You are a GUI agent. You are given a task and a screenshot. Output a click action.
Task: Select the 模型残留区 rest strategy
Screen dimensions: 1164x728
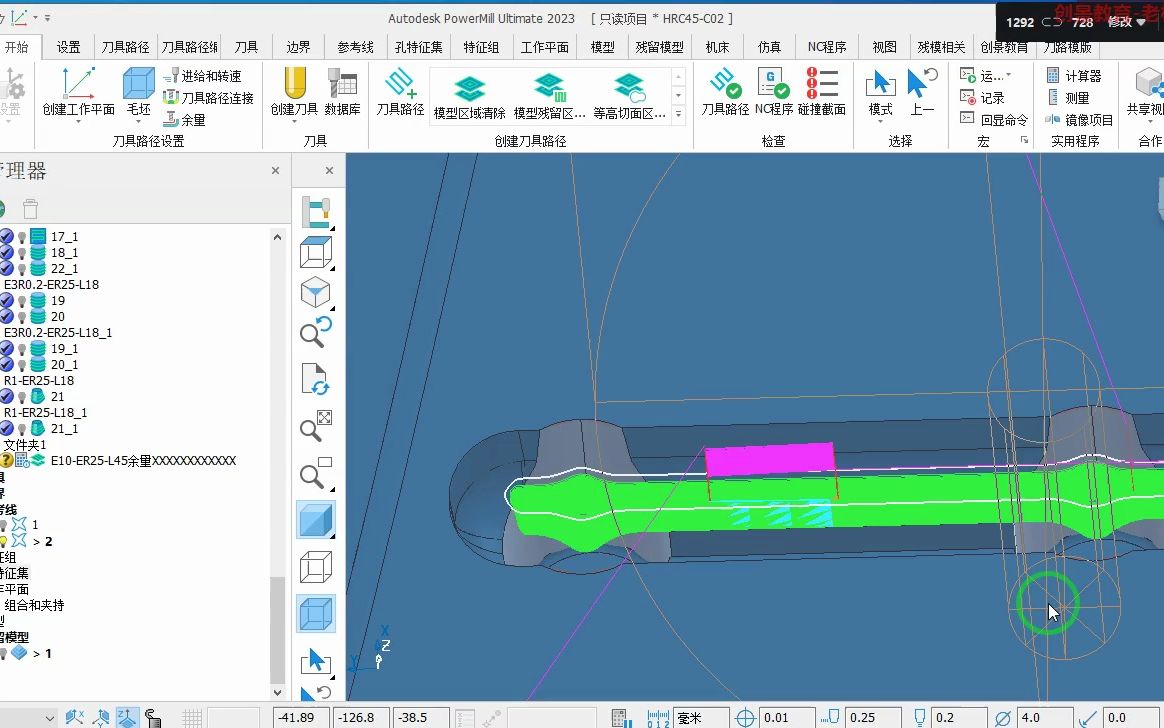pyautogui.click(x=549, y=96)
